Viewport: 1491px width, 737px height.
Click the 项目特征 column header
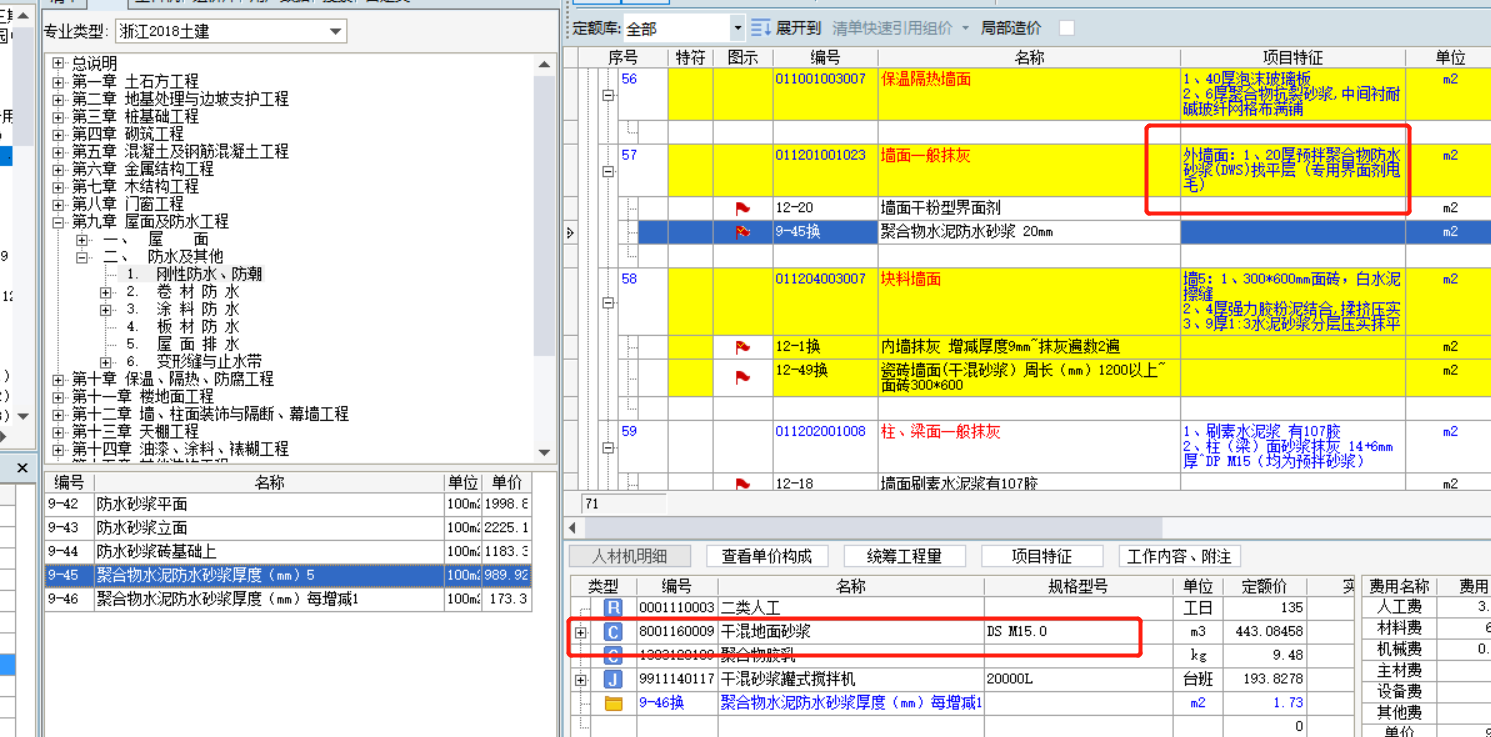coord(1292,58)
